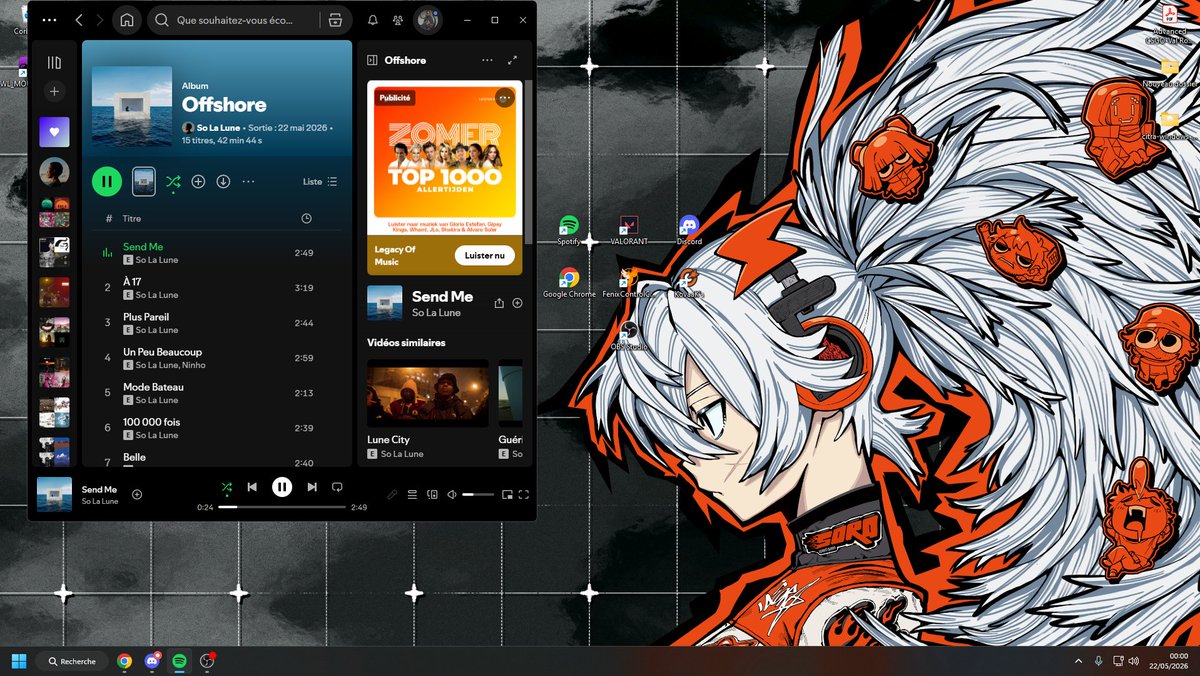Viewport: 1200px width, 676px height.
Task: Share 'Send Me' from the now playing panel
Action: tap(498, 302)
